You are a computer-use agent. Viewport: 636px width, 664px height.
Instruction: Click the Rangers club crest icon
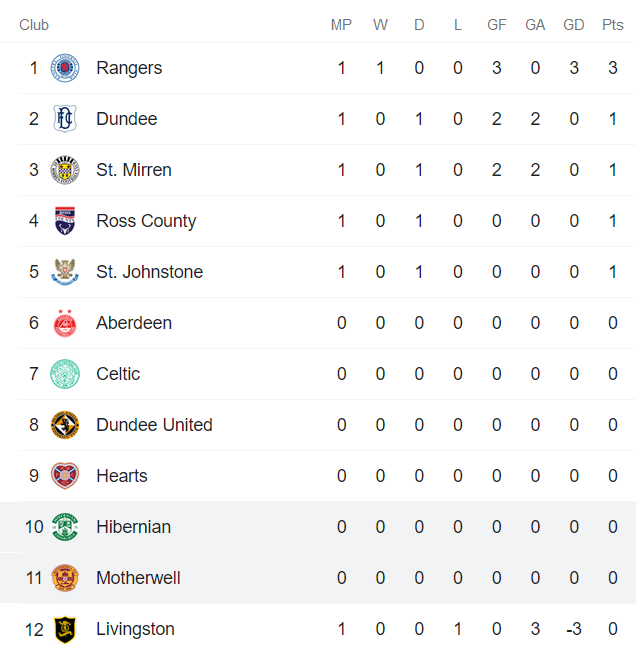pos(65,68)
